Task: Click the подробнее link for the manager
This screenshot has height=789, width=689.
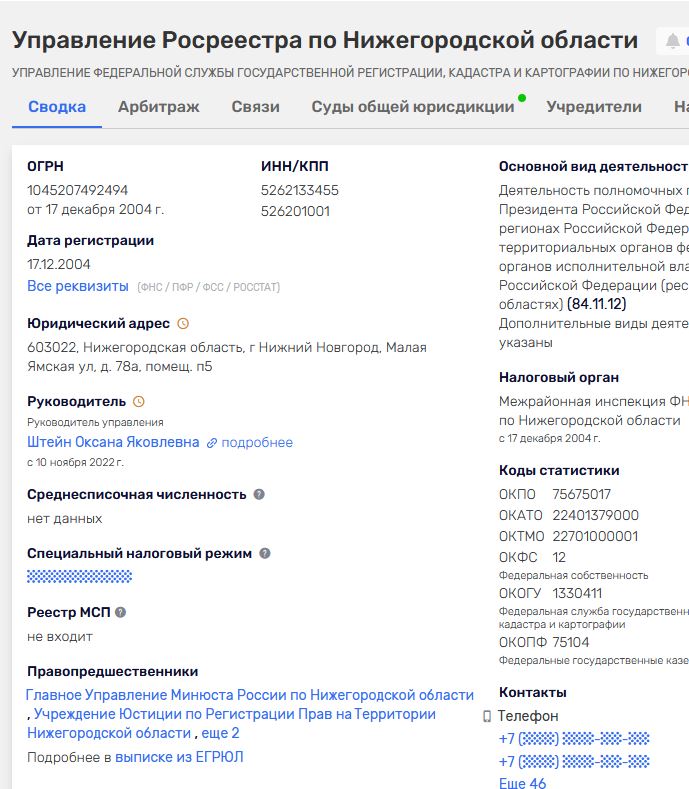Action: pos(257,442)
